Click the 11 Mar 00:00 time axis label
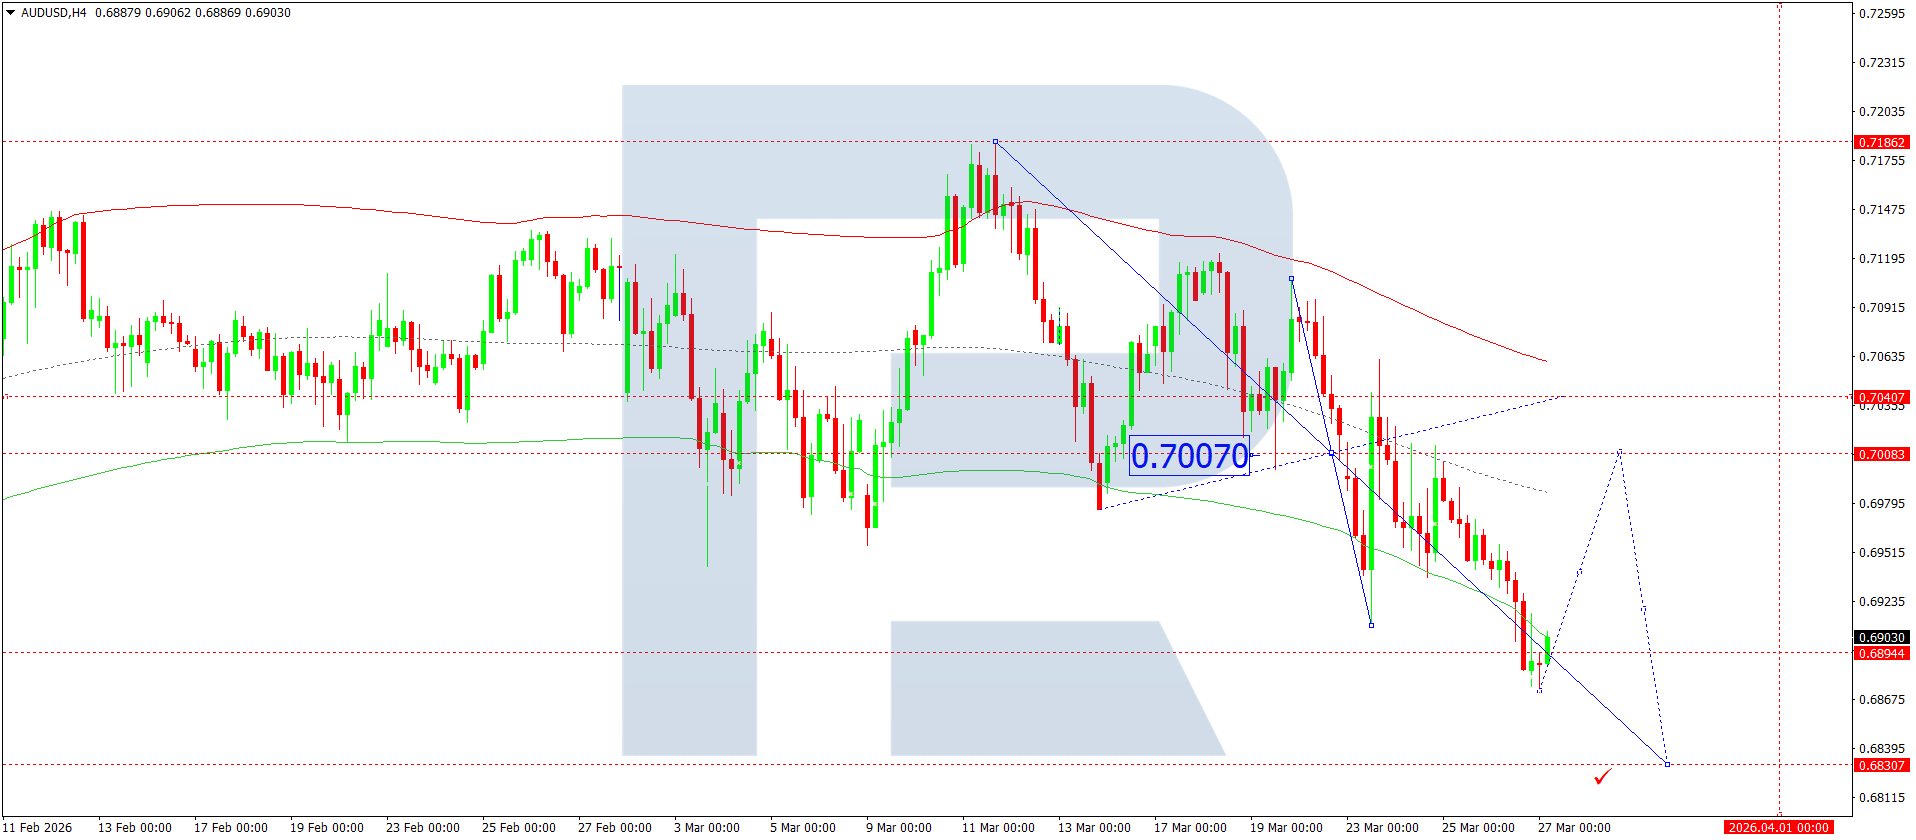Screen dimensions: 1916x840 (x=998, y=827)
